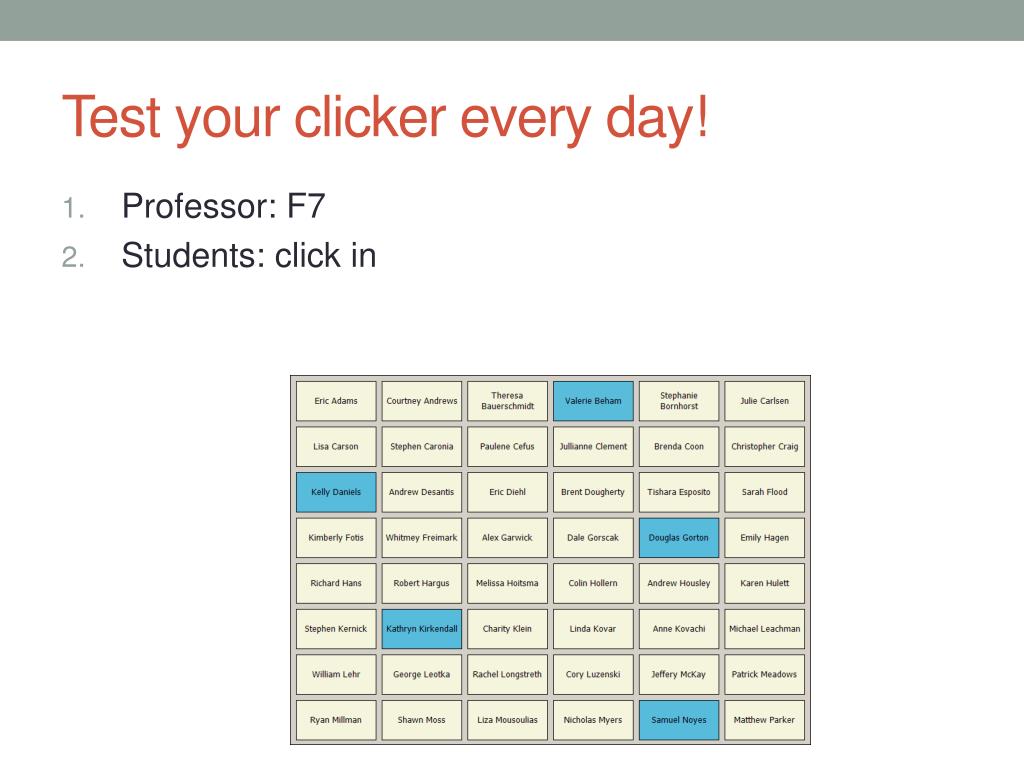Select the Valerie Beham cell
Viewport: 1024px width, 768px height.
point(593,401)
